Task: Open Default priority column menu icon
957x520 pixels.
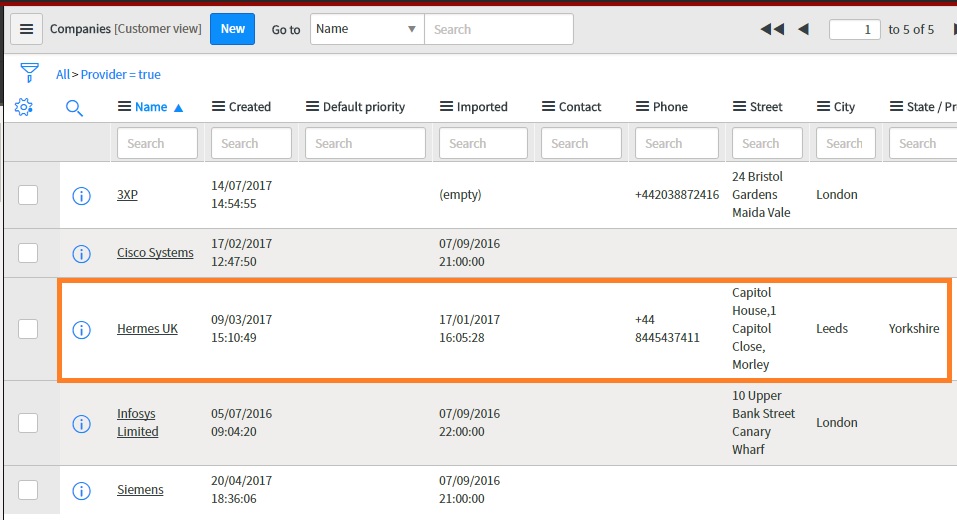Action: (x=312, y=107)
